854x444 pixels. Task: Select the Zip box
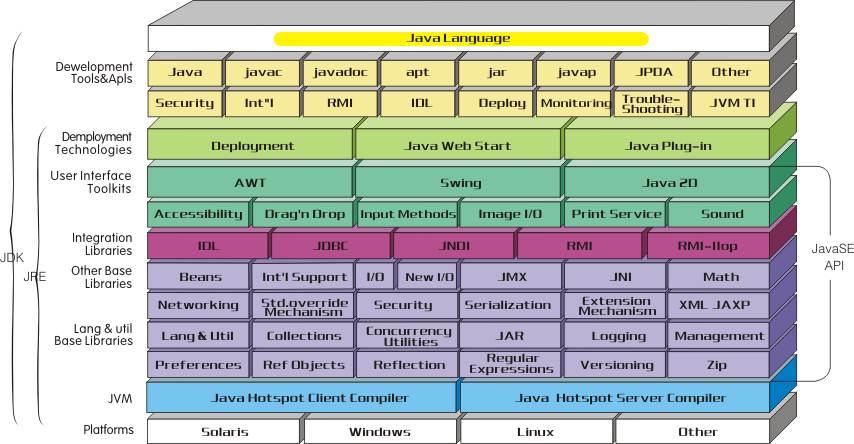click(719, 364)
